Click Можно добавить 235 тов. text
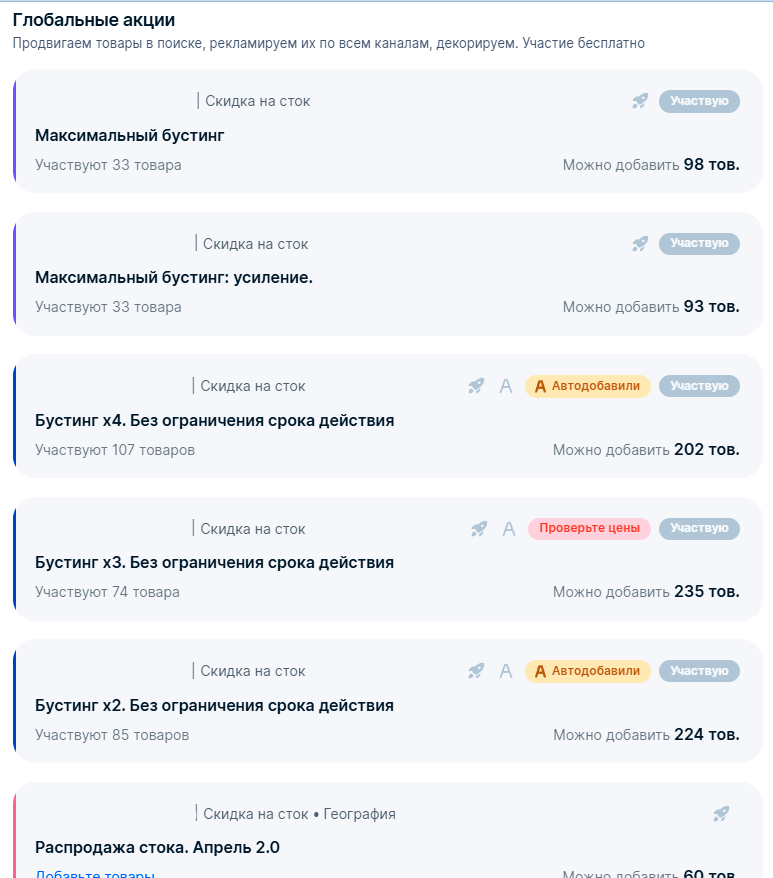The height and width of the screenshot is (878, 773). [646, 592]
